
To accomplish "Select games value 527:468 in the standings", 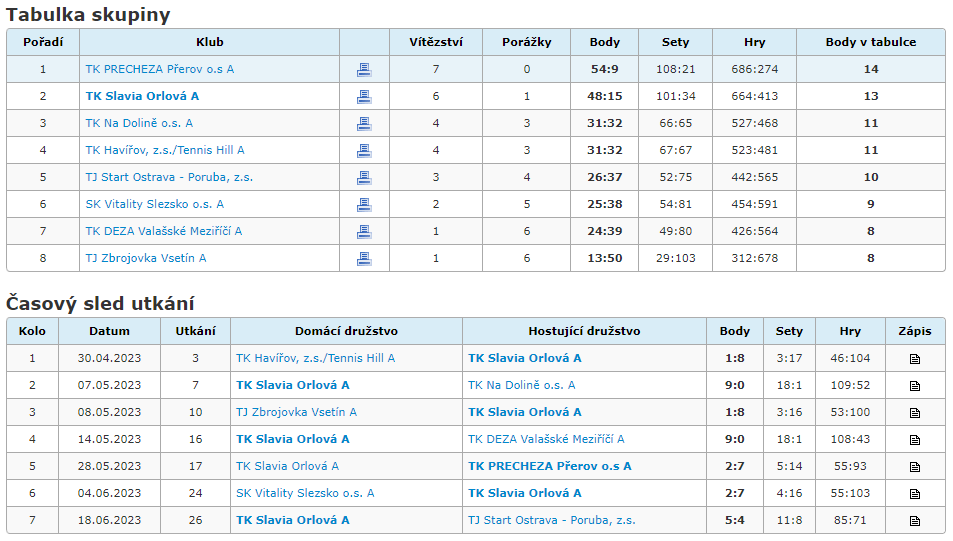I will click(x=754, y=123).
